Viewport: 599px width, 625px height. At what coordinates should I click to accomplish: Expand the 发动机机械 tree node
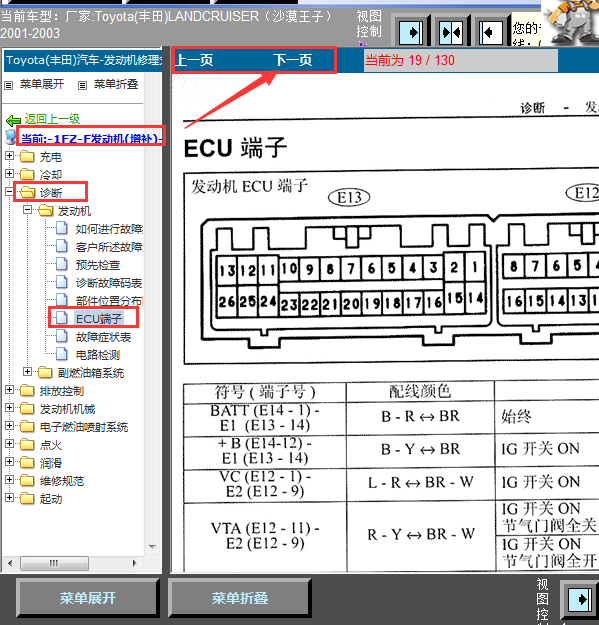[x=9, y=408]
